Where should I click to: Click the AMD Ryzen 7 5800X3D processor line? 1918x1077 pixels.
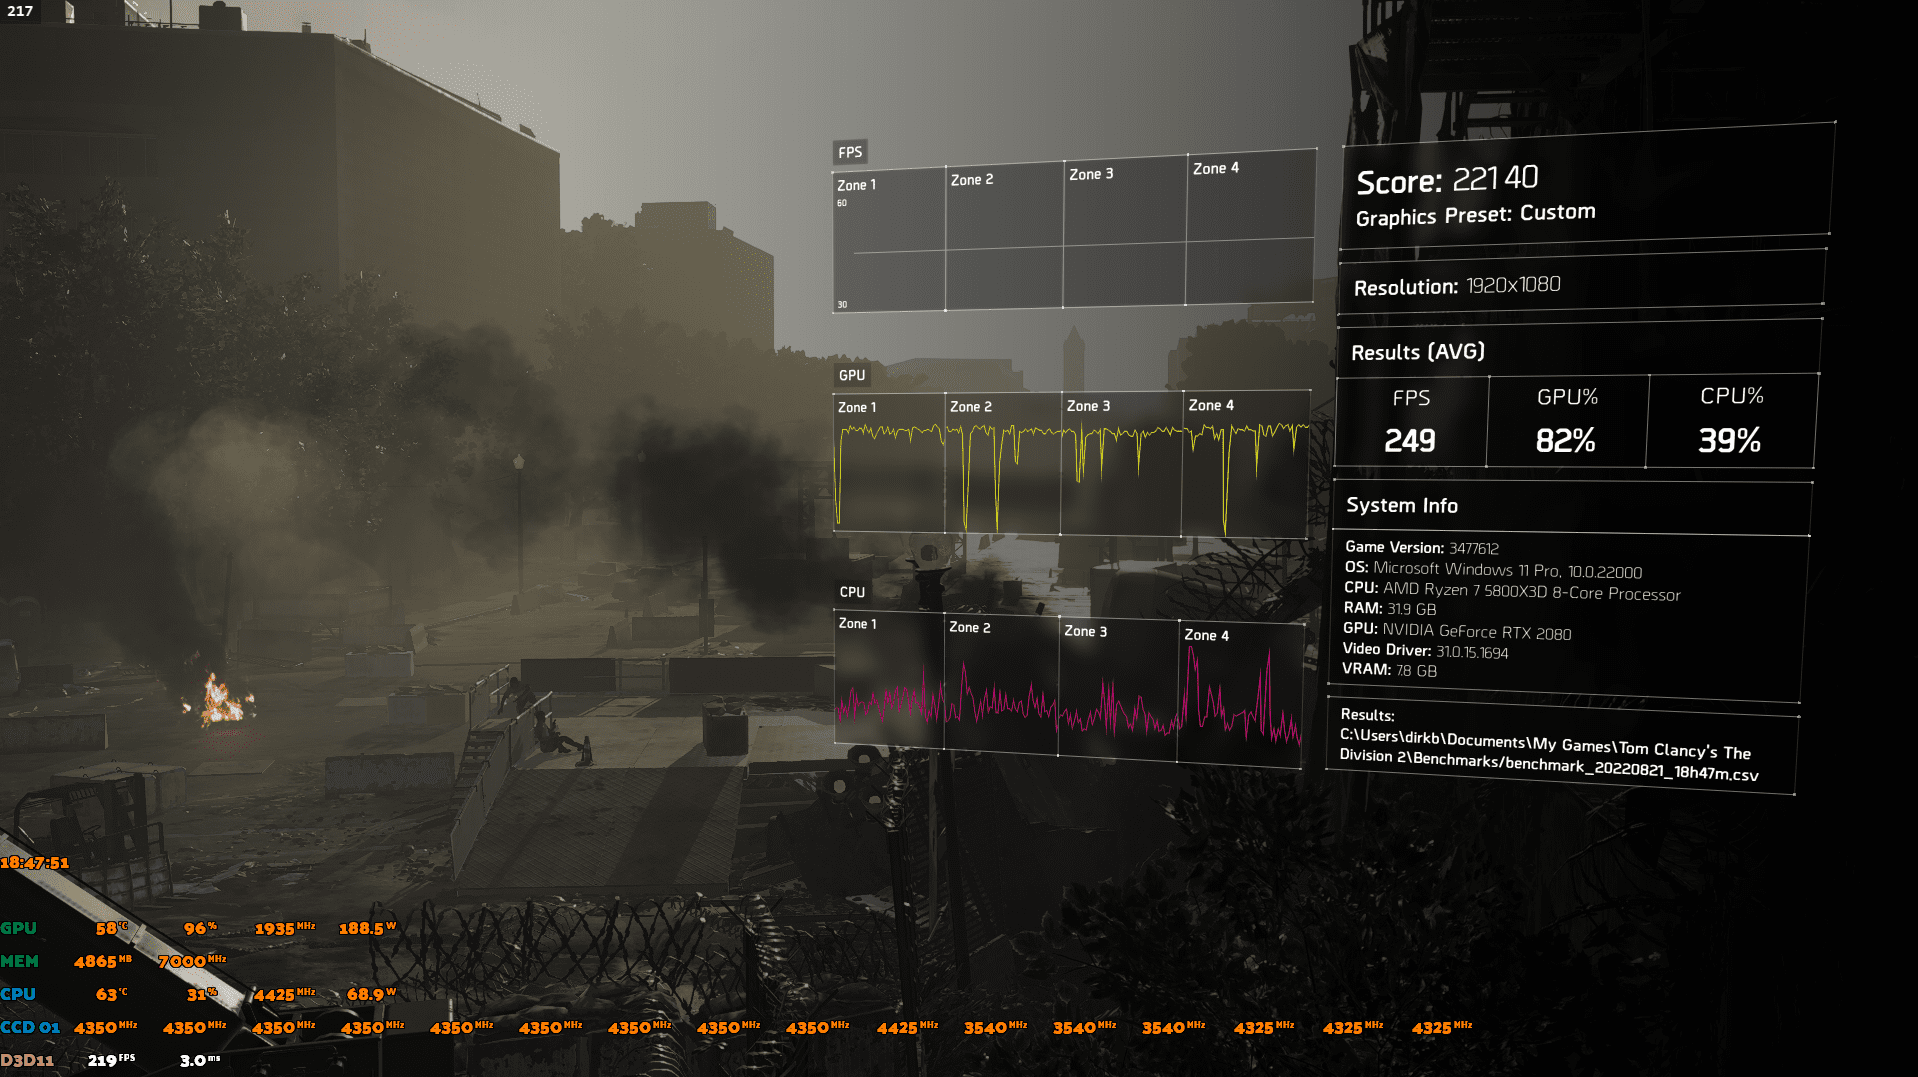(1512, 591)
